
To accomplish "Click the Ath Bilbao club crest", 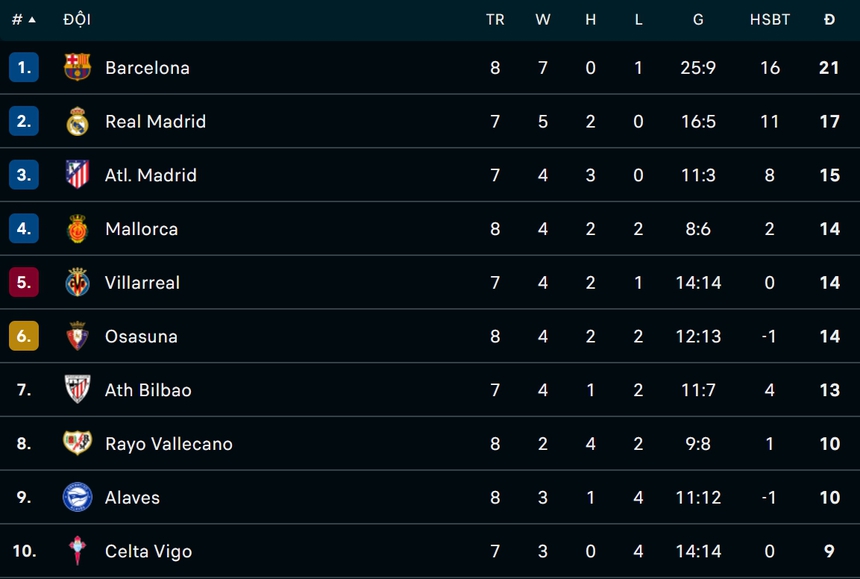I will point(77,390).
